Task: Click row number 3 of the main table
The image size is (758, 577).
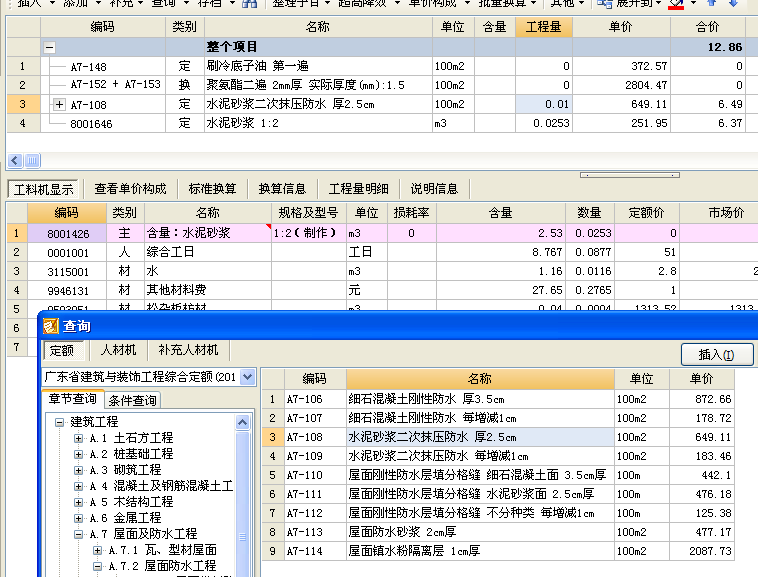Action: click(x=23, y=104)
